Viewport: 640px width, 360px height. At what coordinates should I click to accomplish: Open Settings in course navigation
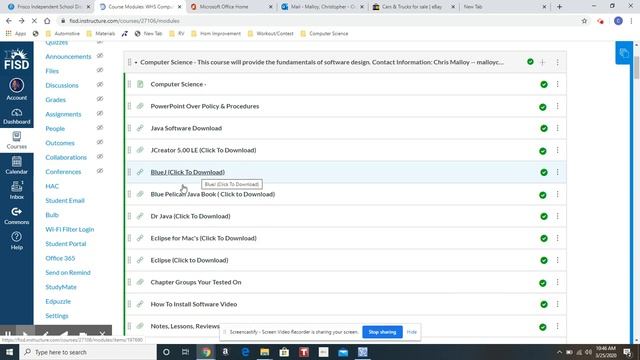click(57, 316)
